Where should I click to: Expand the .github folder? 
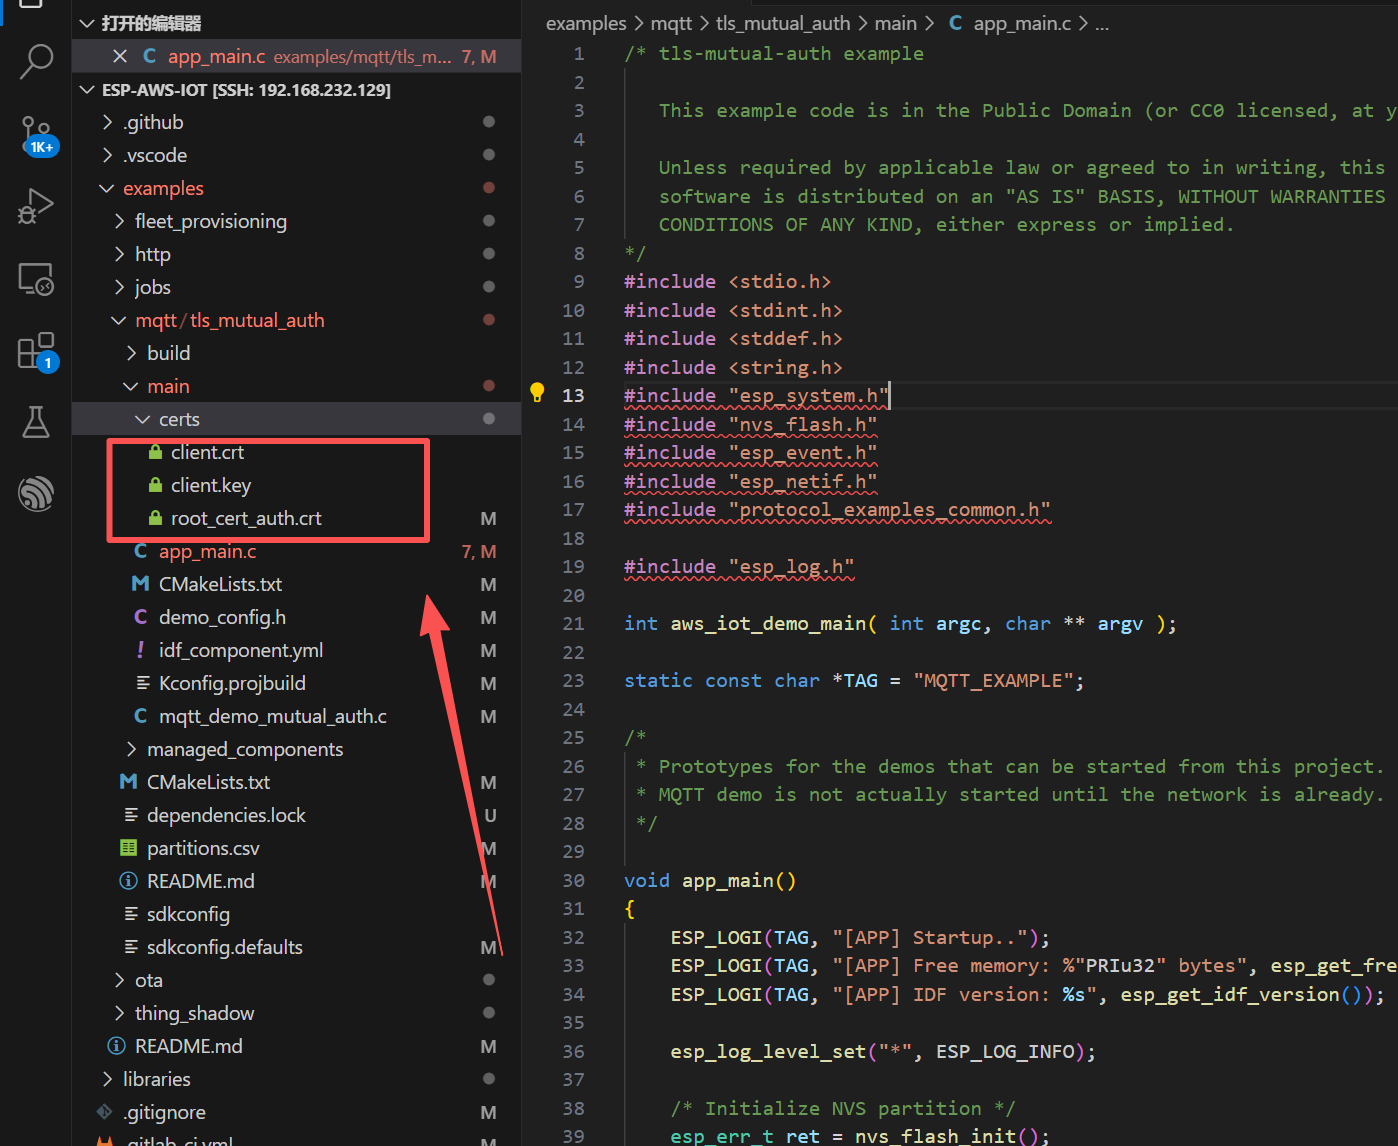(x=108, y=122)
